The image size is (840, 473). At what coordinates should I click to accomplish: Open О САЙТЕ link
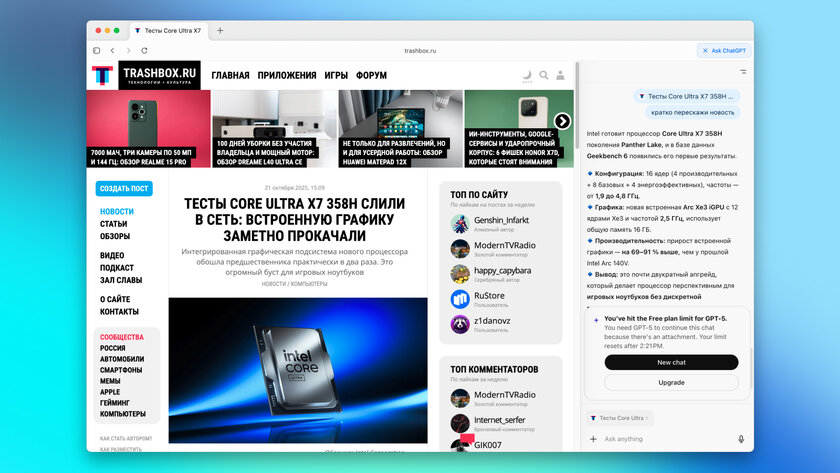coord(115,299)
